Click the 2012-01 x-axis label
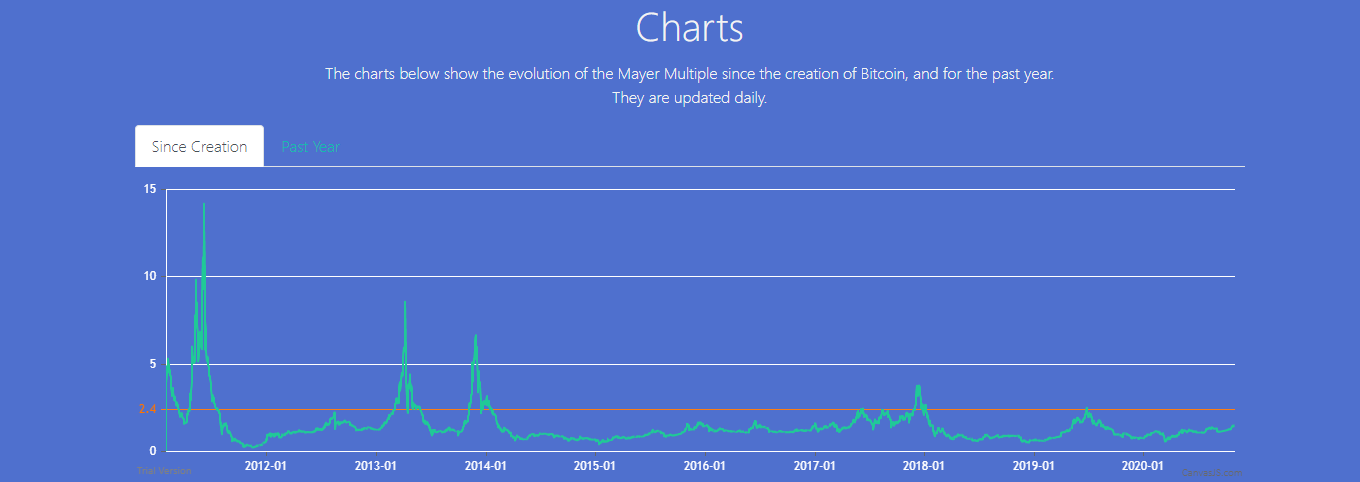Image resolution: width=1360 pixels, height=482 pixels. point(266,466)
